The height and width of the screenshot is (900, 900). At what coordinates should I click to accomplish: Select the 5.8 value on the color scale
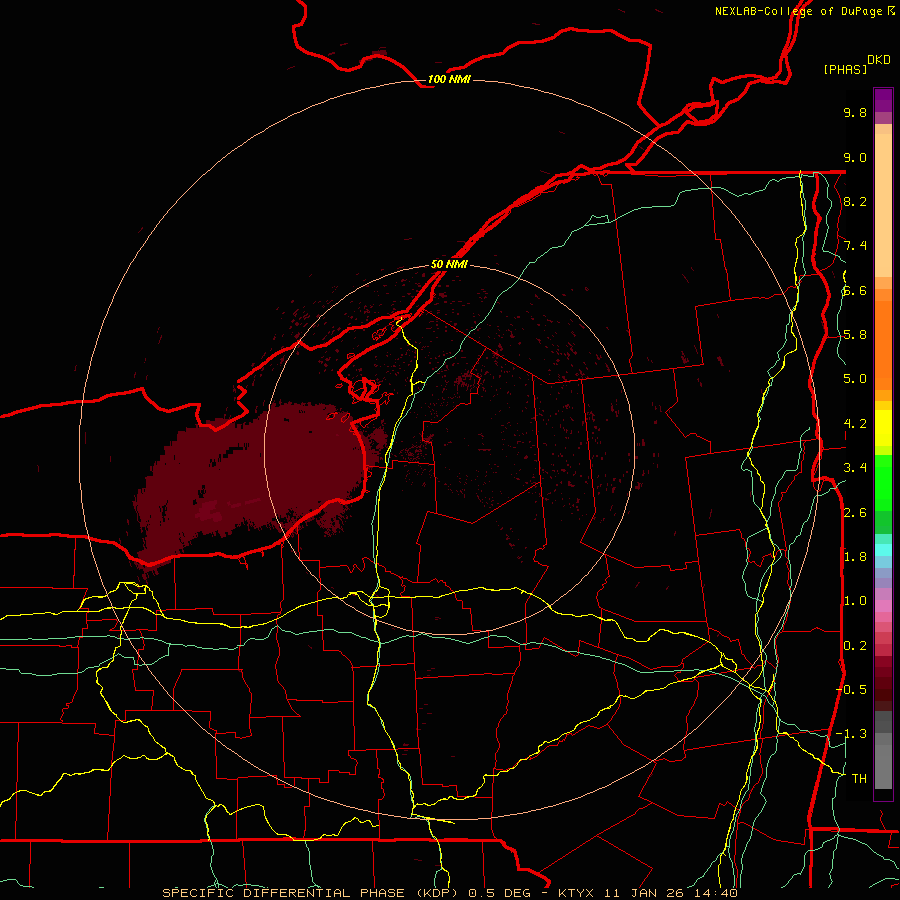(x=855, y=335)
